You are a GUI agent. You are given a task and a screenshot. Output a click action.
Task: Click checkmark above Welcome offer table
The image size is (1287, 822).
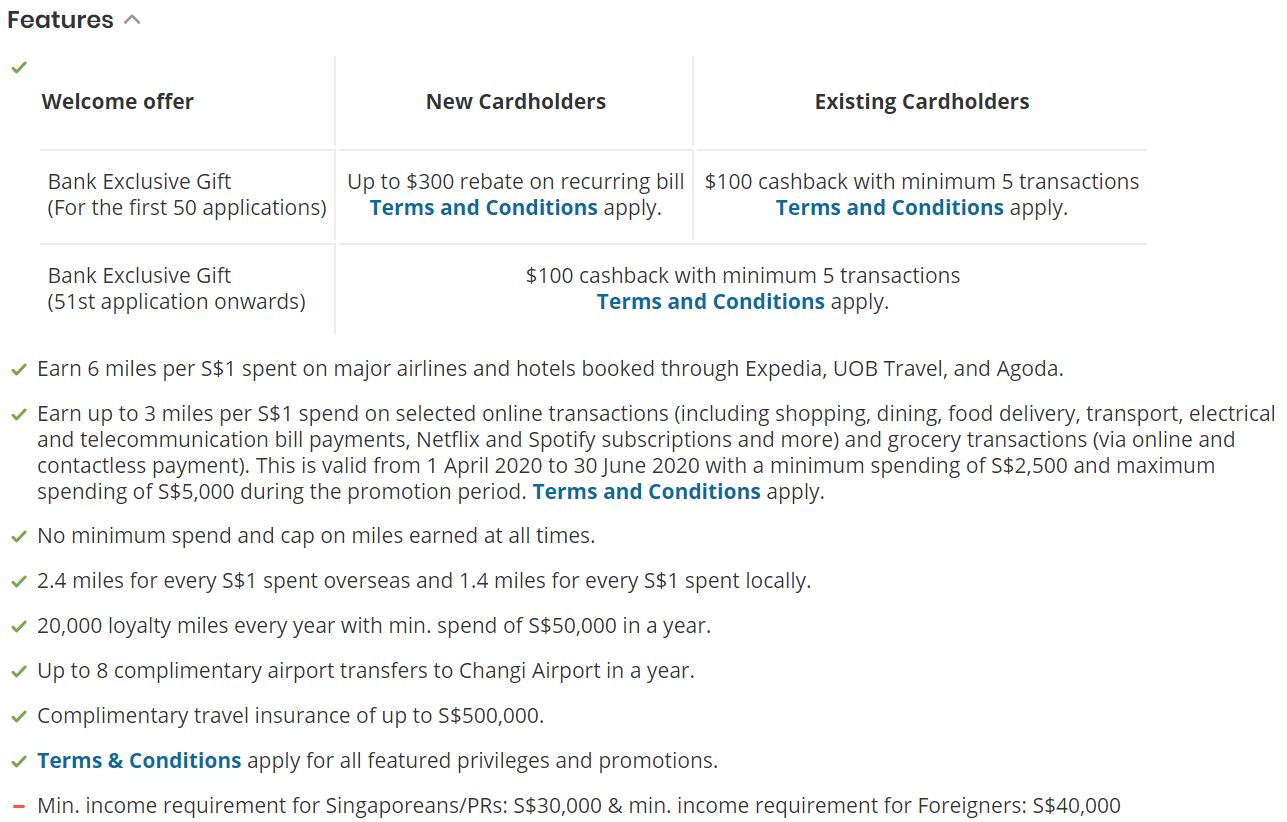(x=18, y=68)
